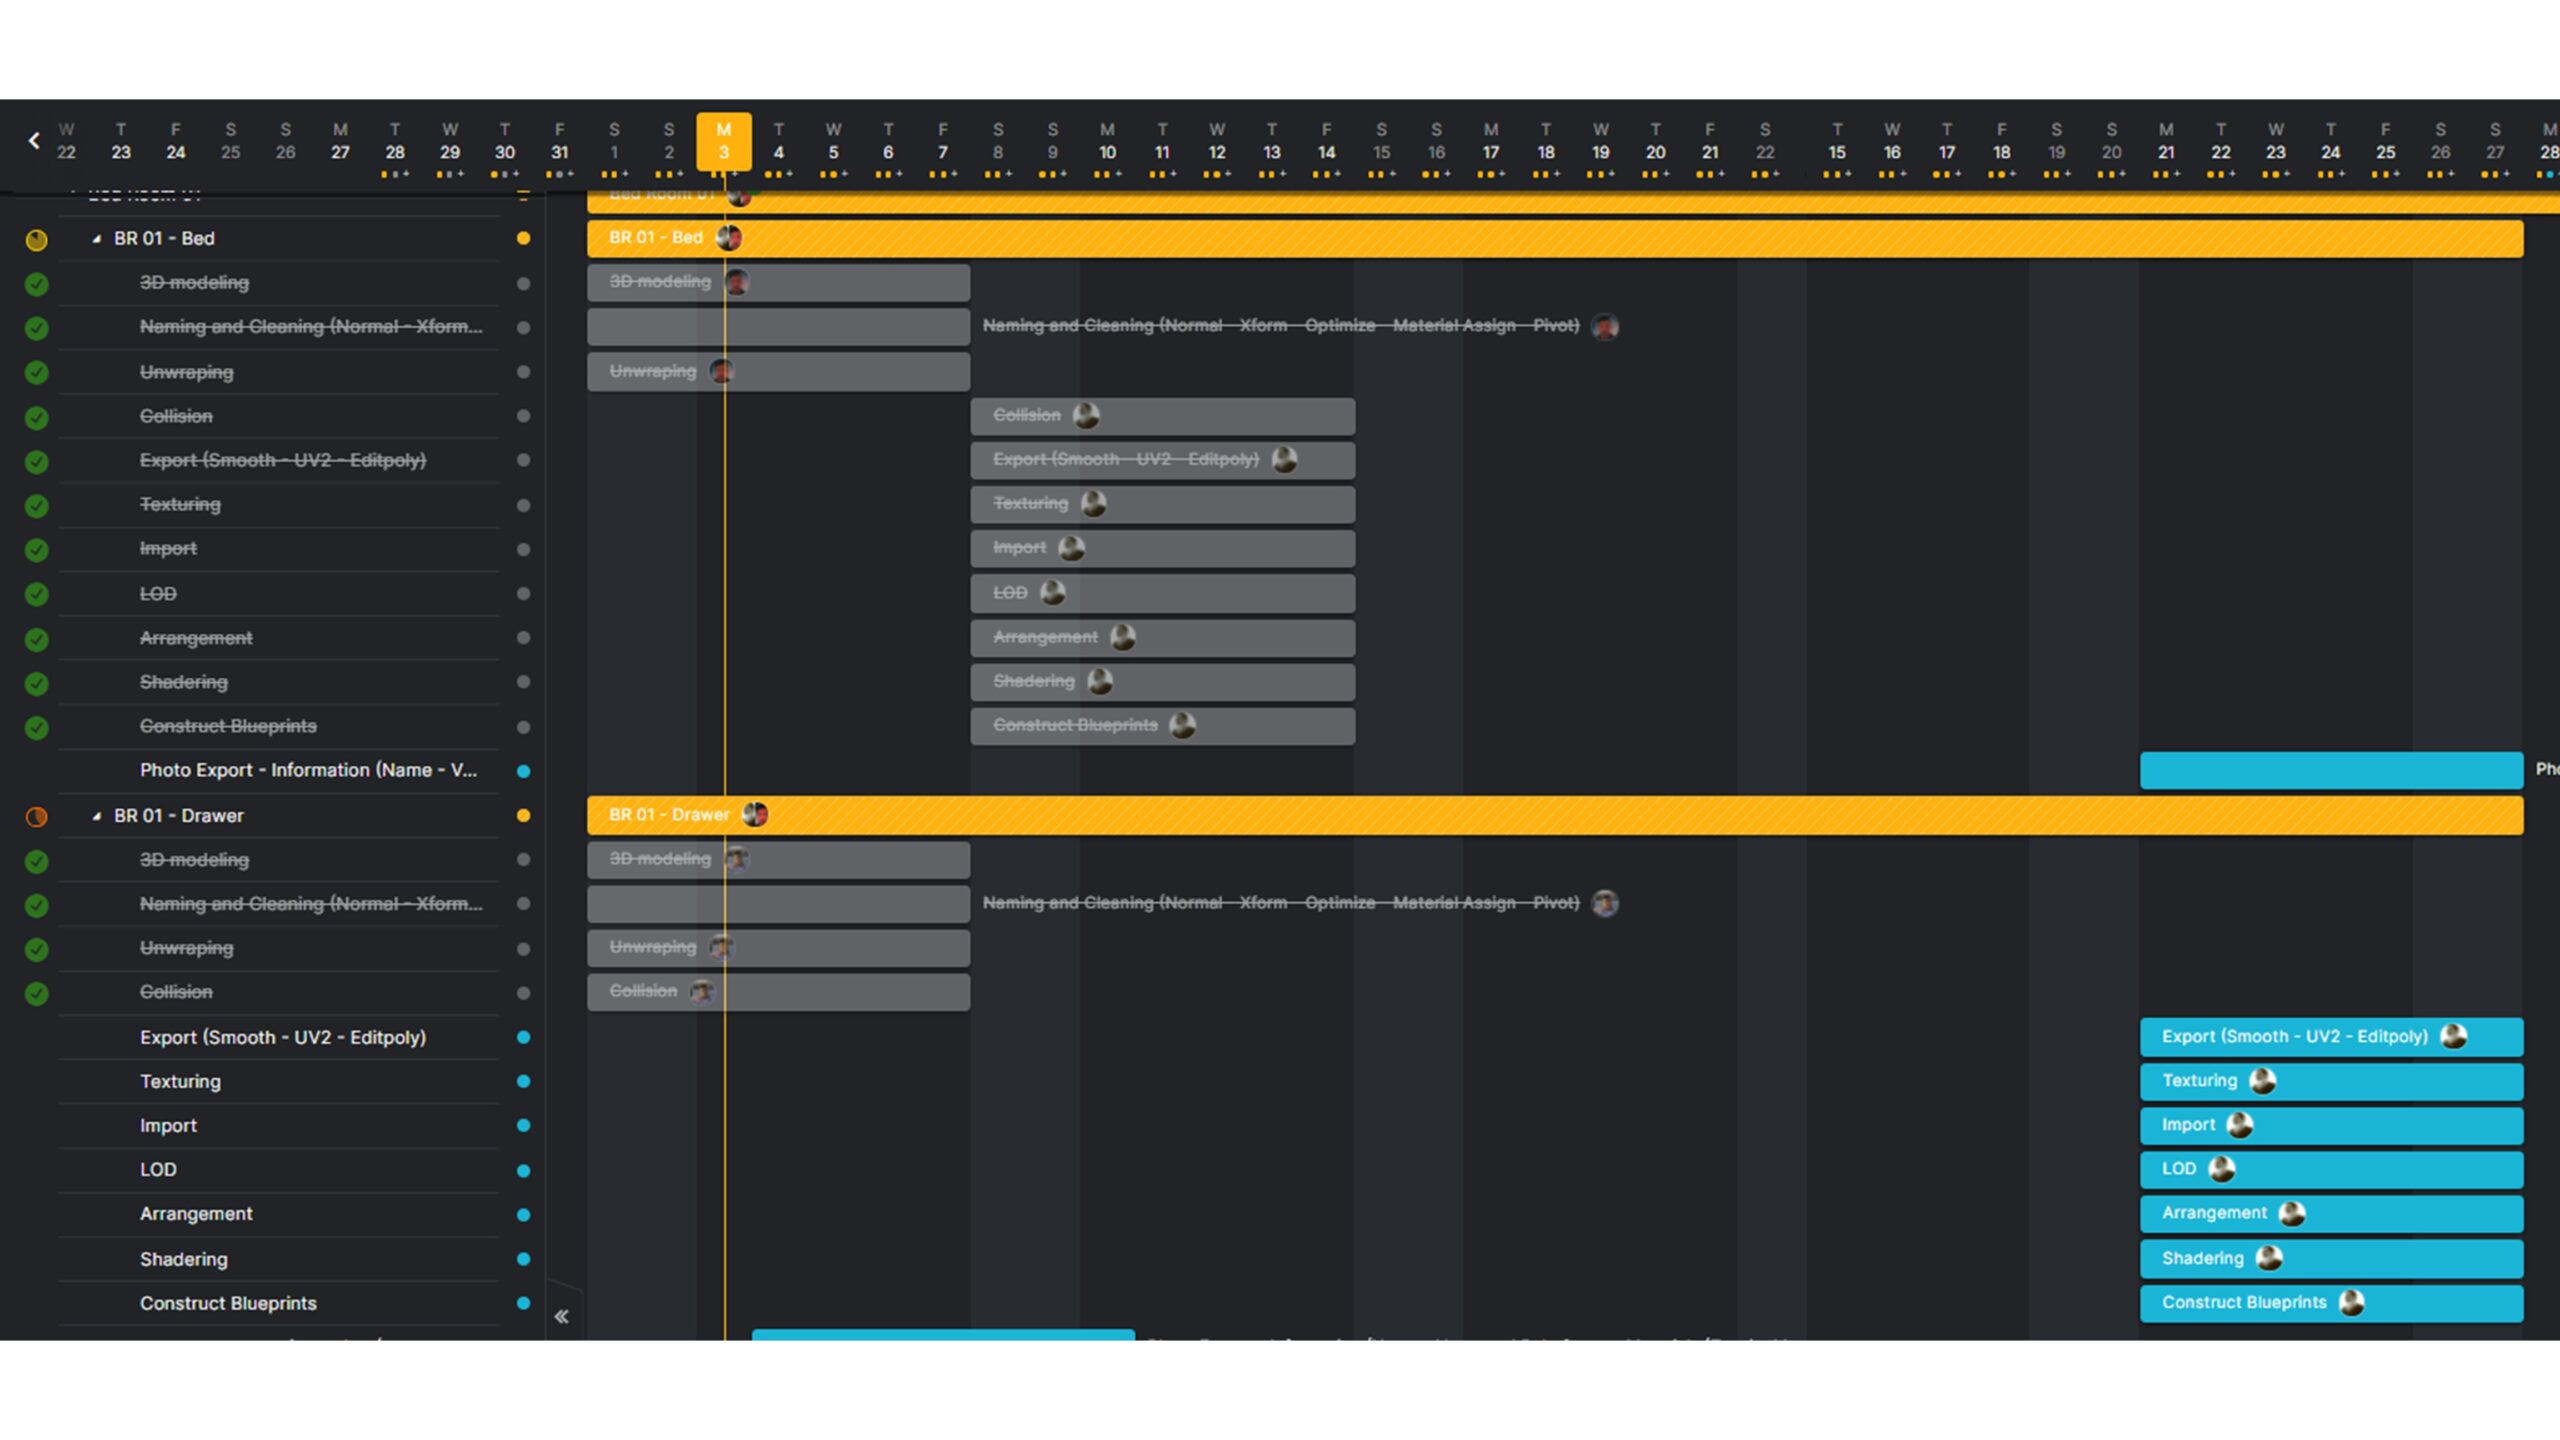Click the avatar on the grey Collision bar under Bed
Screen dimensions: 2560x1440
coord(1086,415)
